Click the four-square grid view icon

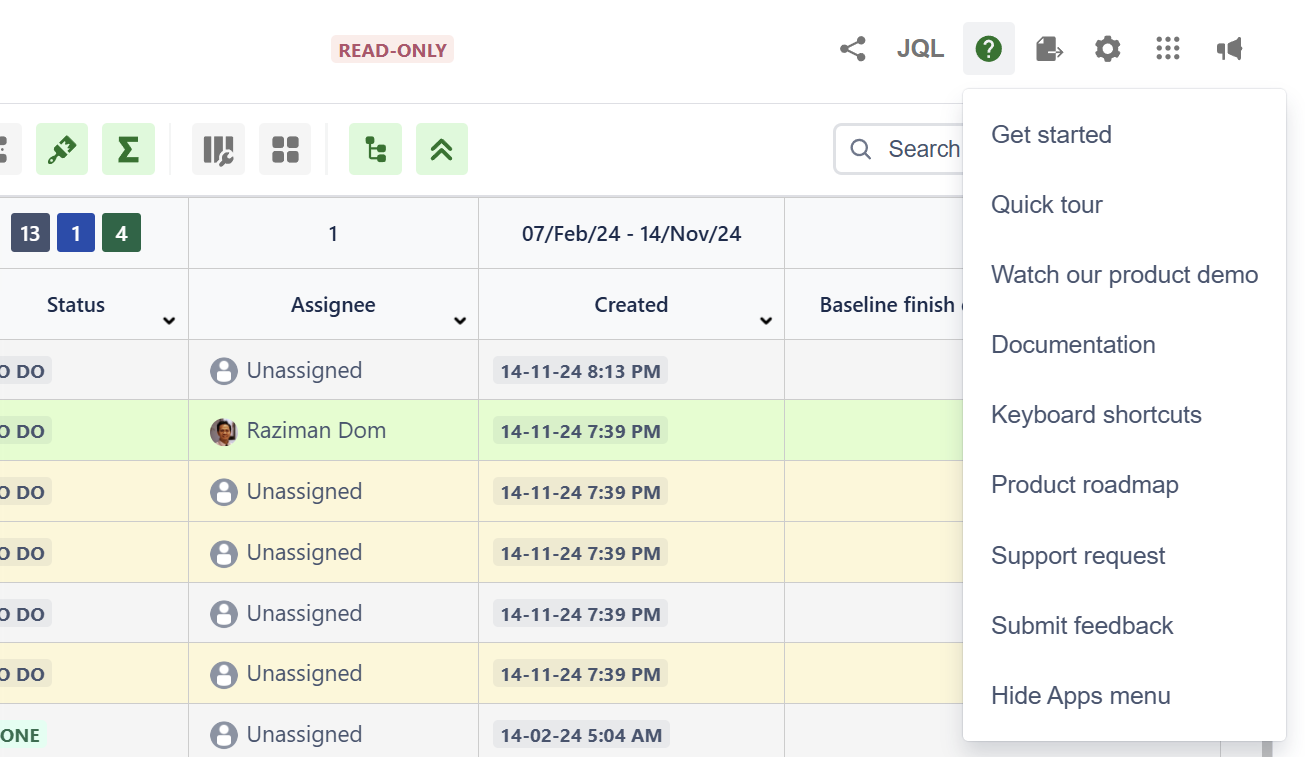(x=285, y=150)
